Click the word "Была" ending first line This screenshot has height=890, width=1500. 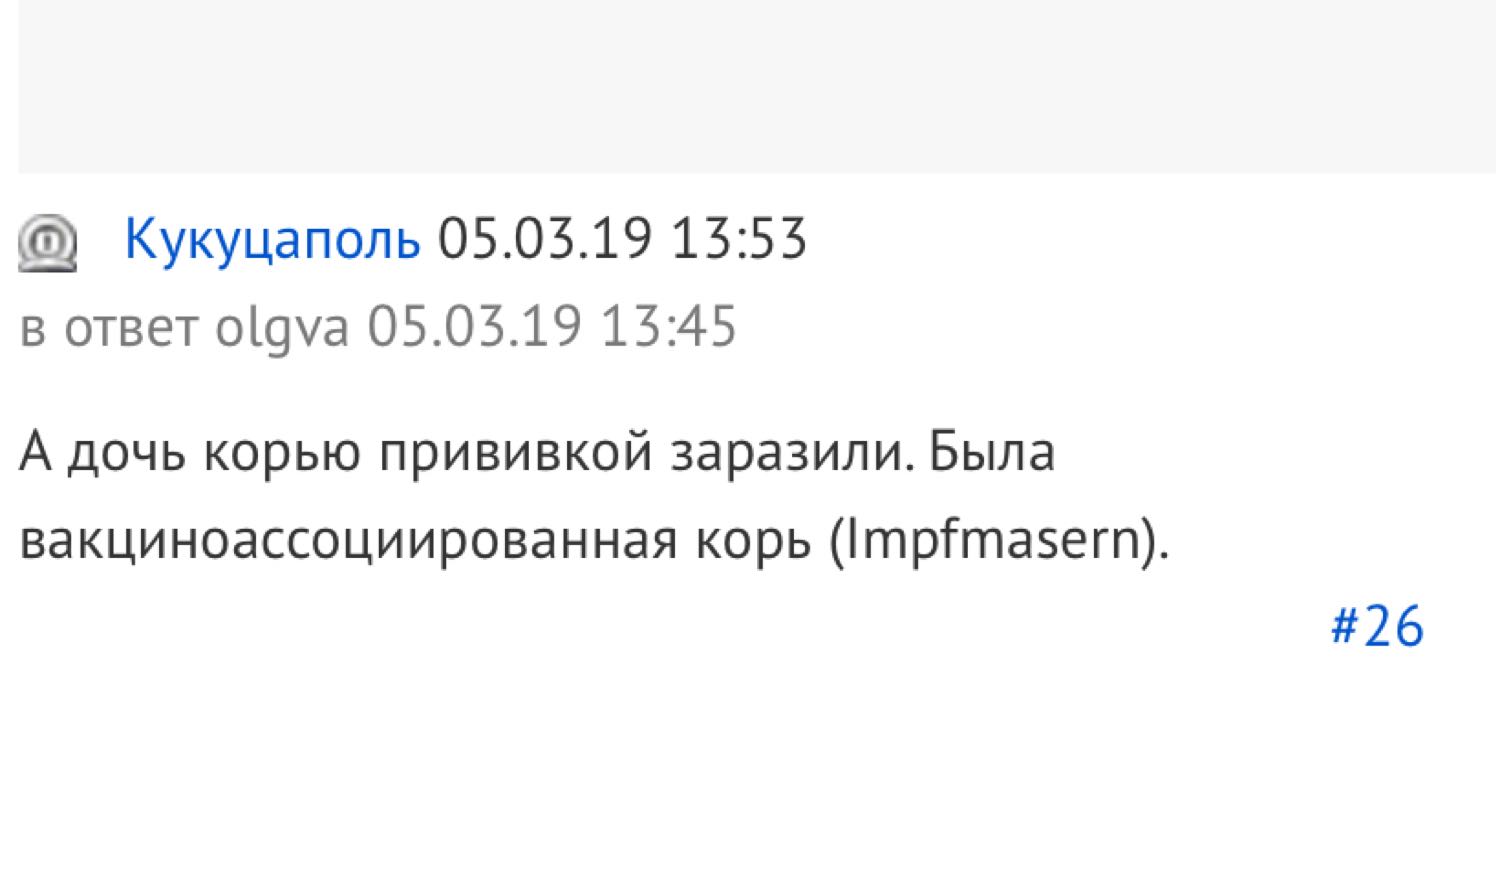pyautogui.click(x=992, y=451)
